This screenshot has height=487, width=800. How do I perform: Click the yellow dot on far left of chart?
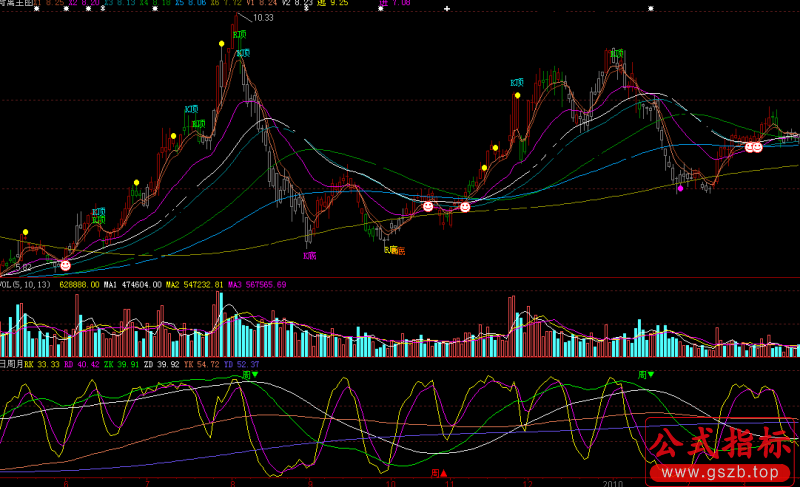coord(26,232)
